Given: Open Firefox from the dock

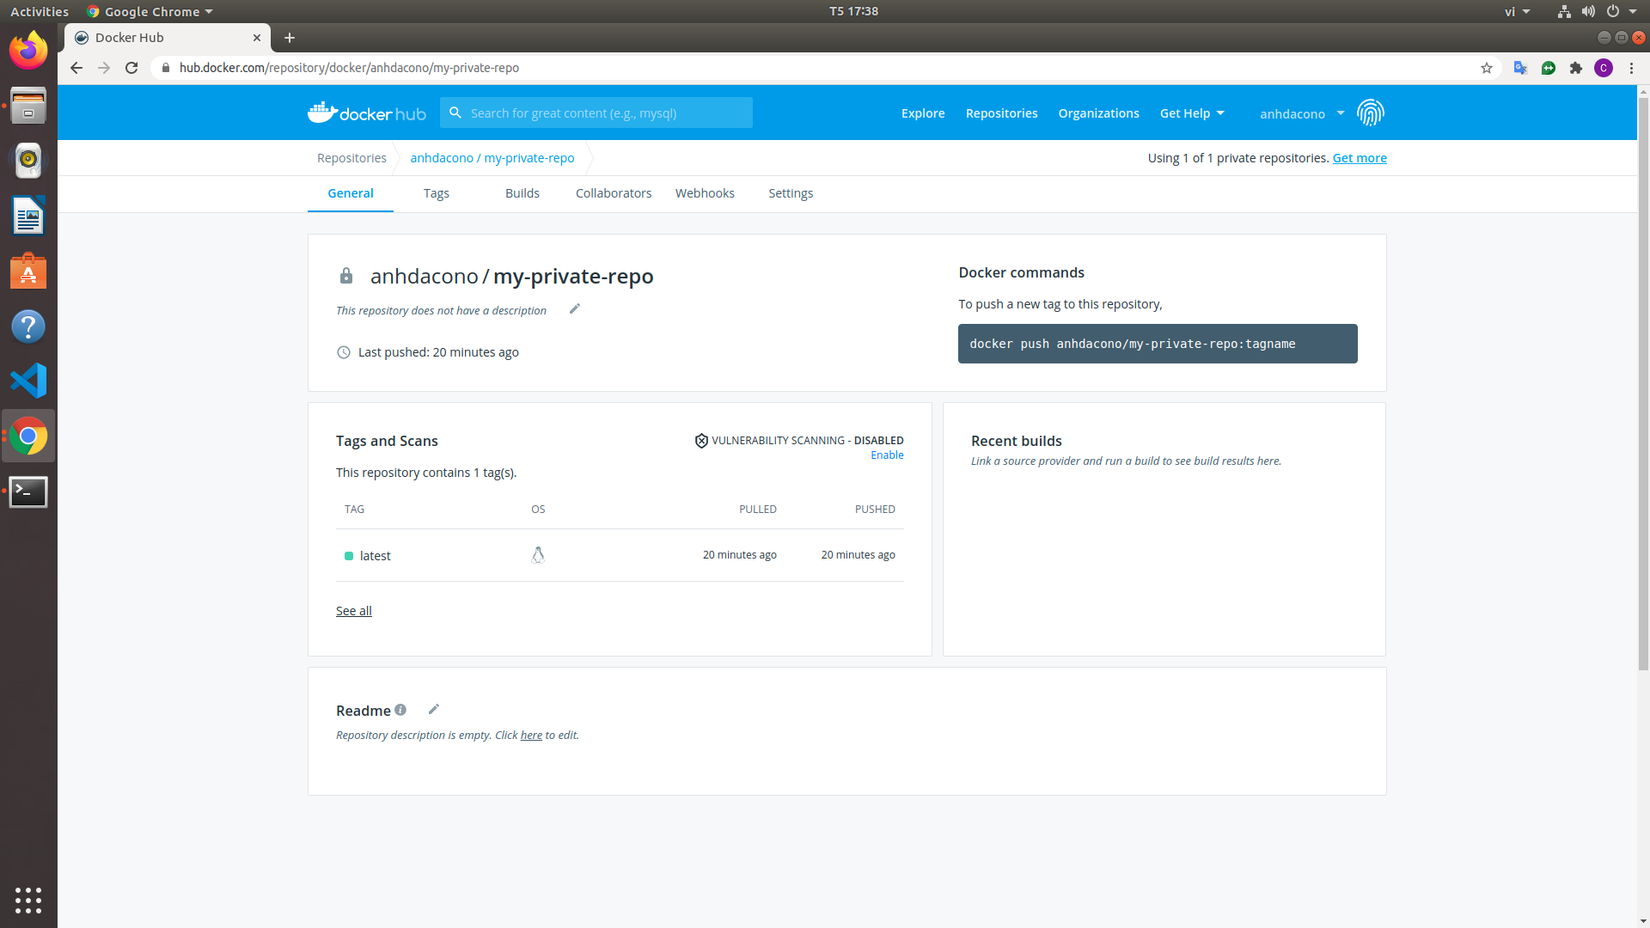Looking at the screenshot, I should click(28, 50).
